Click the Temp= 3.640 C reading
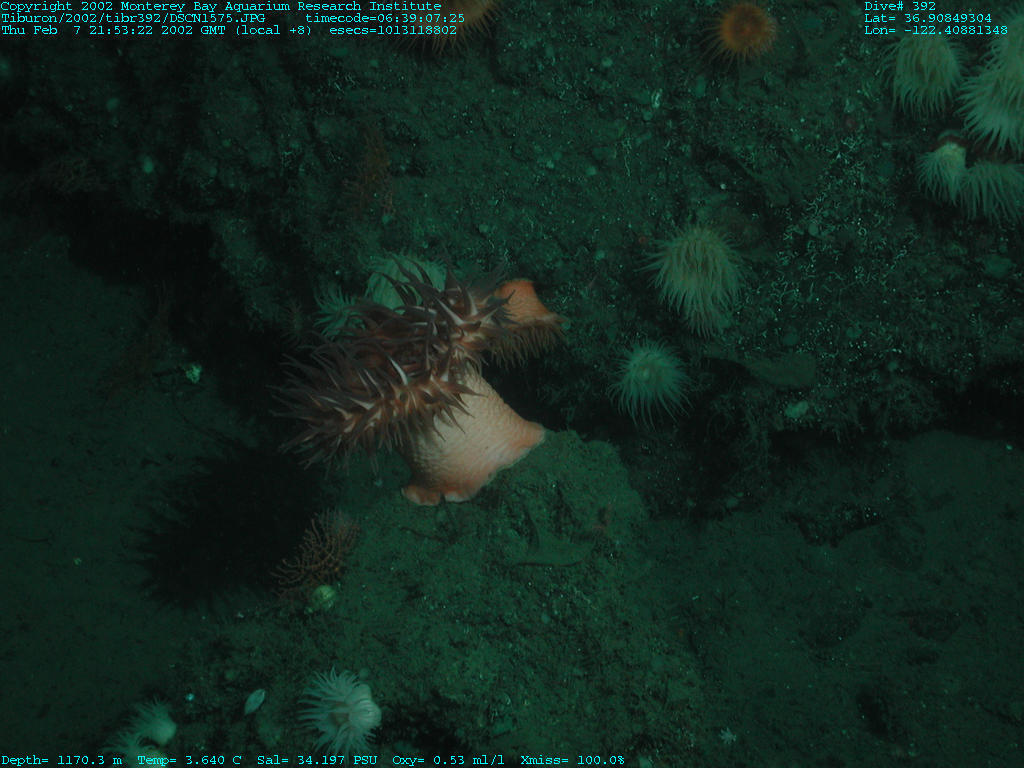 (189, 760)
